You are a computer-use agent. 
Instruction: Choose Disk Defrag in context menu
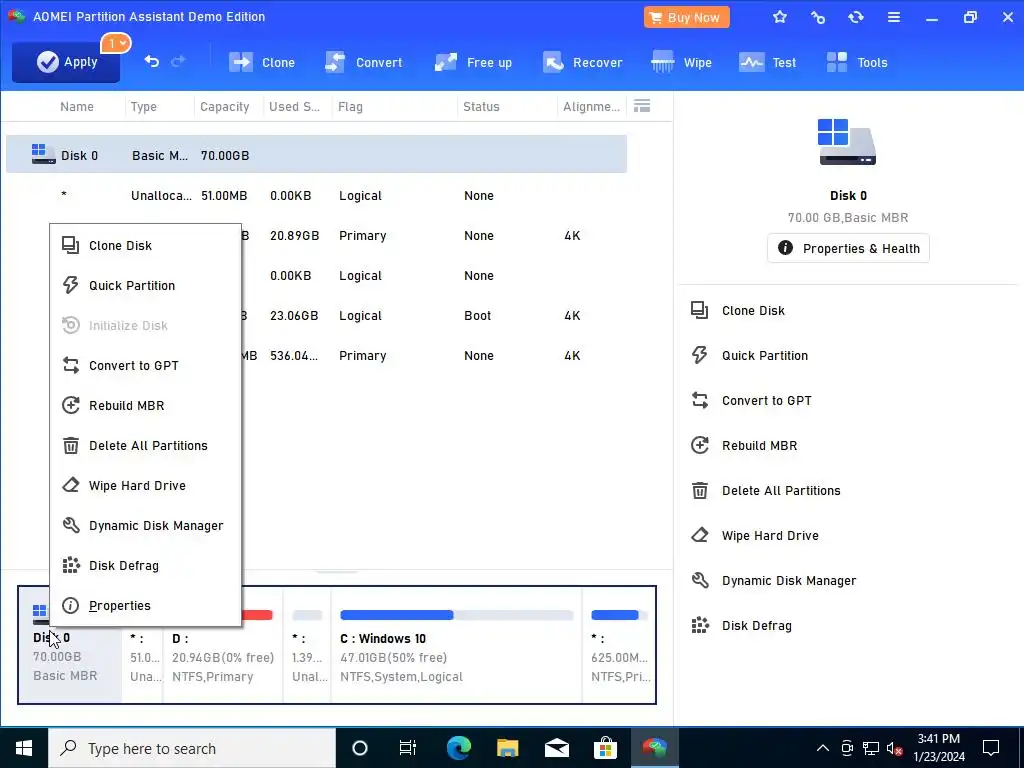[x=146, y=566]
